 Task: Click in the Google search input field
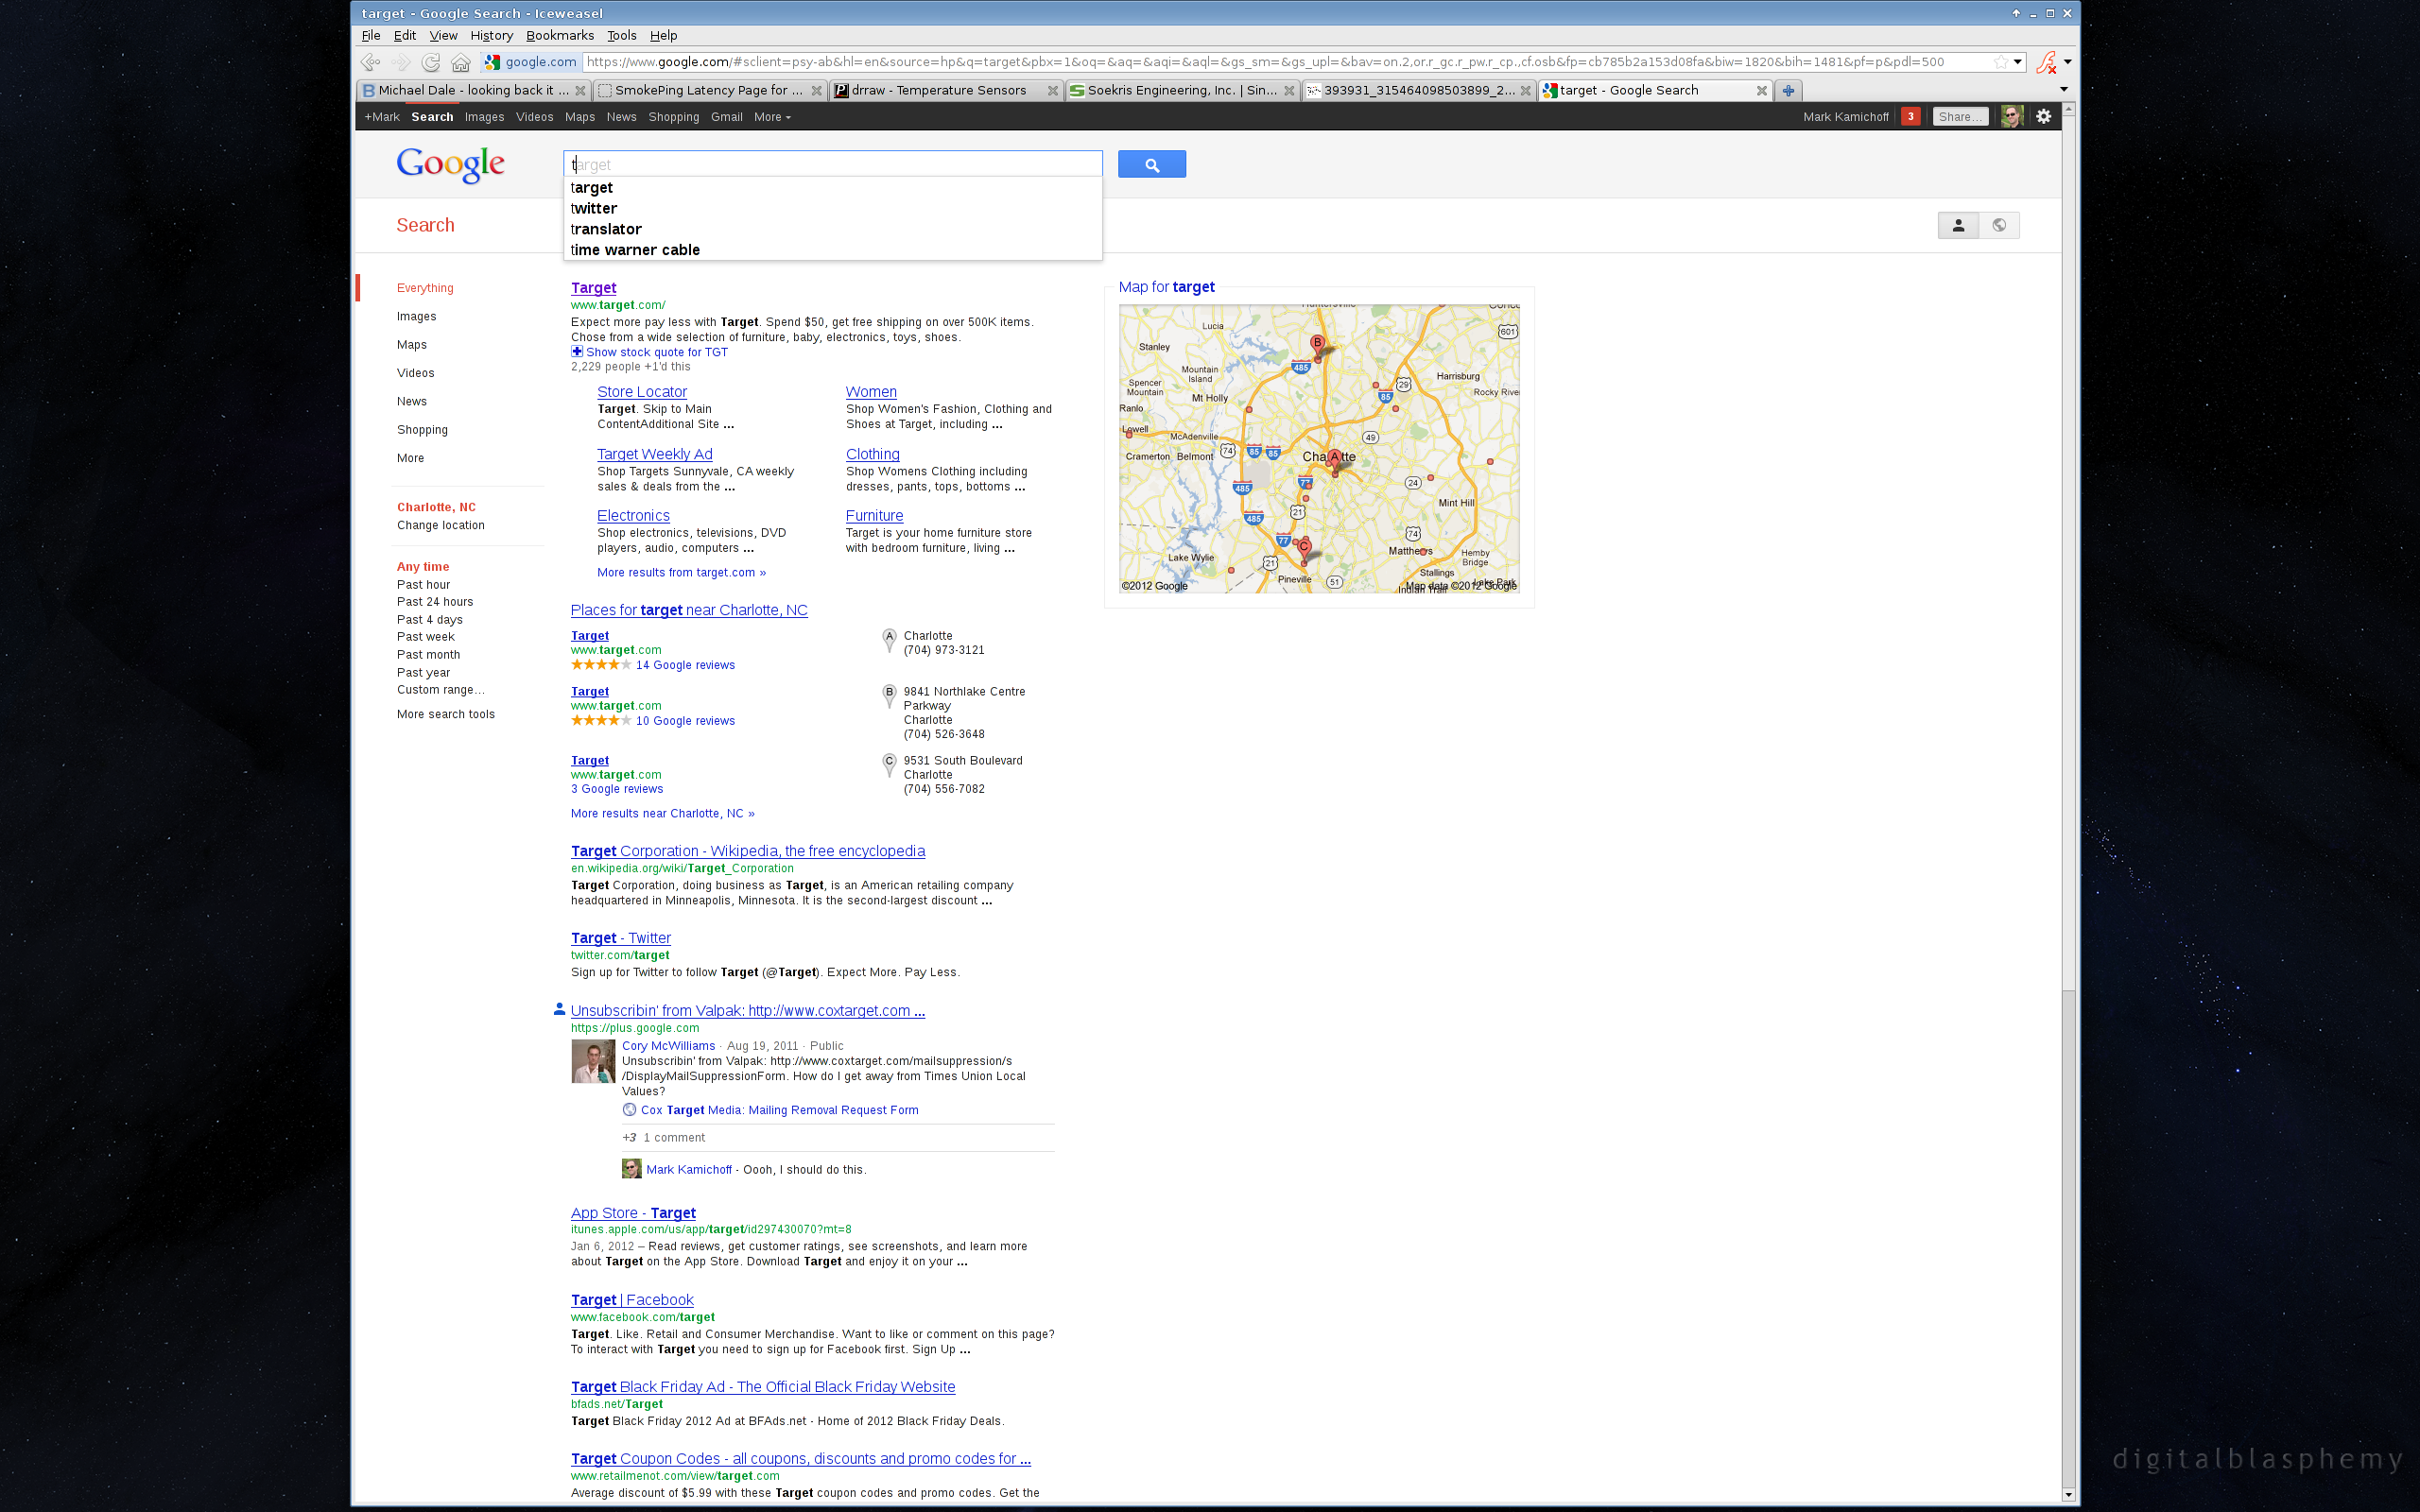(x=833, y=164)
